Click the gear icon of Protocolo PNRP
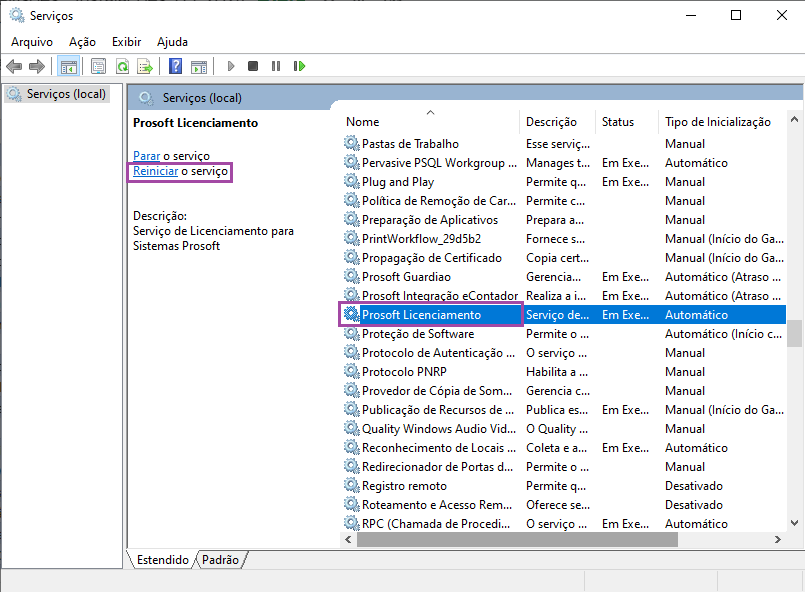Image resolution: width=805 pixels, height=592 pixels. click(352, 372)
